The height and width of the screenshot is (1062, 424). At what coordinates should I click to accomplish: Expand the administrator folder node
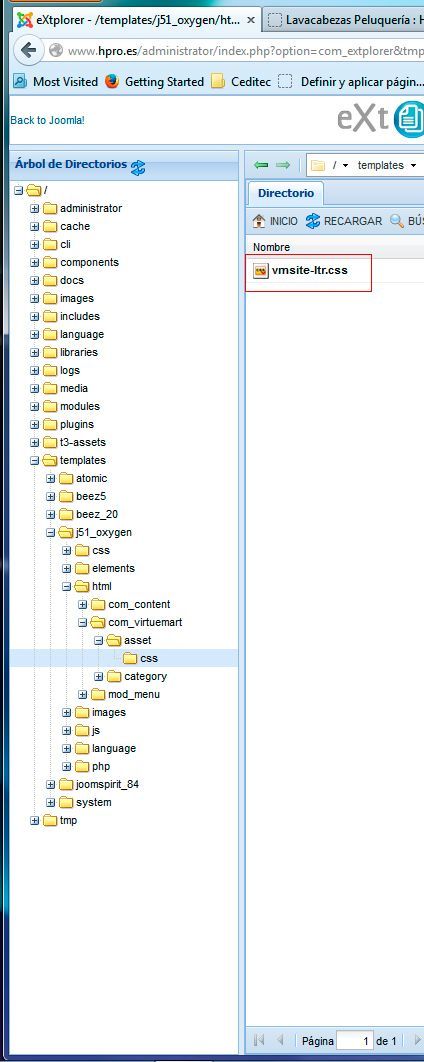coord(35,209)
